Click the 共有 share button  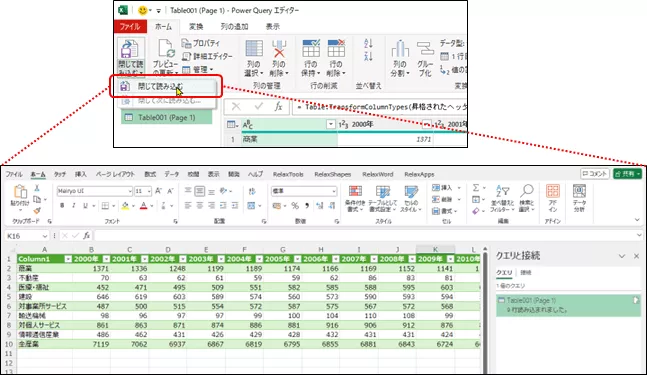tap(627, 174)
